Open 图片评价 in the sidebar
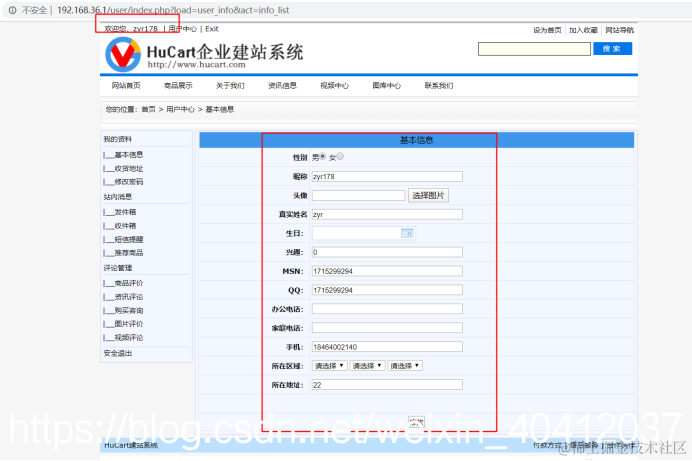692x461 pixels. click(129, 324)
